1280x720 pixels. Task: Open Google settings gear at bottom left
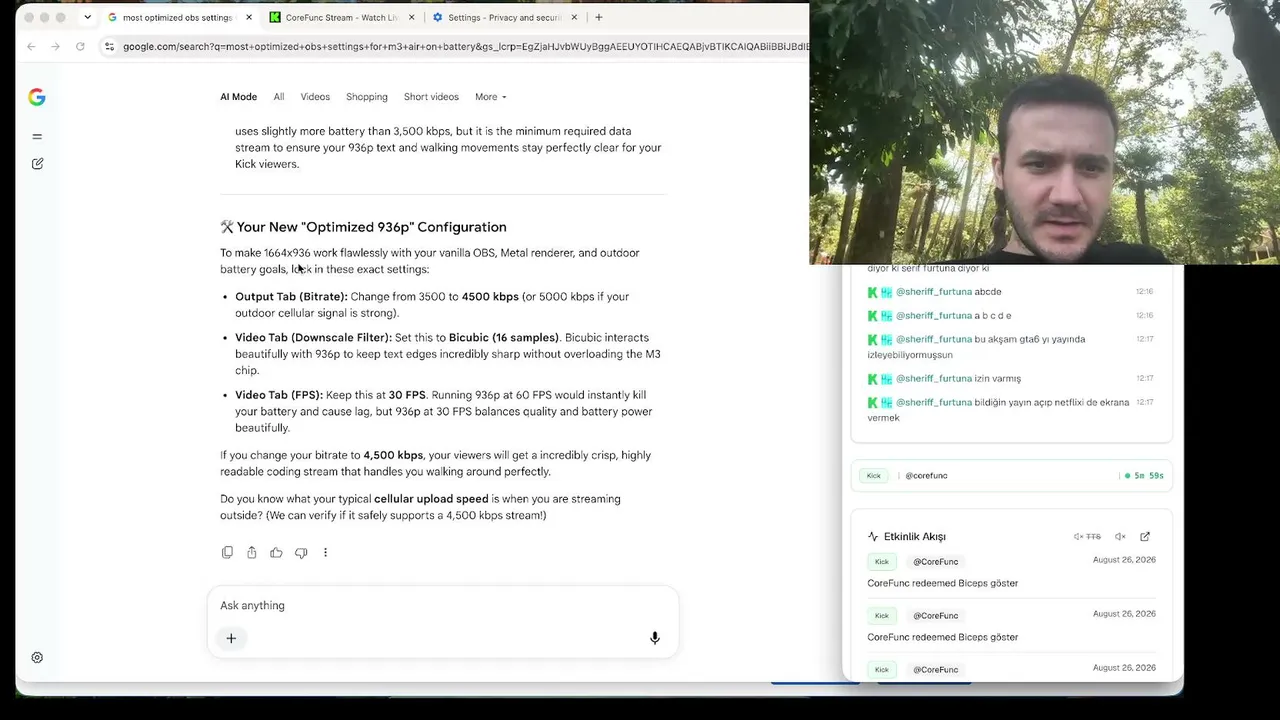click(37, 657)
